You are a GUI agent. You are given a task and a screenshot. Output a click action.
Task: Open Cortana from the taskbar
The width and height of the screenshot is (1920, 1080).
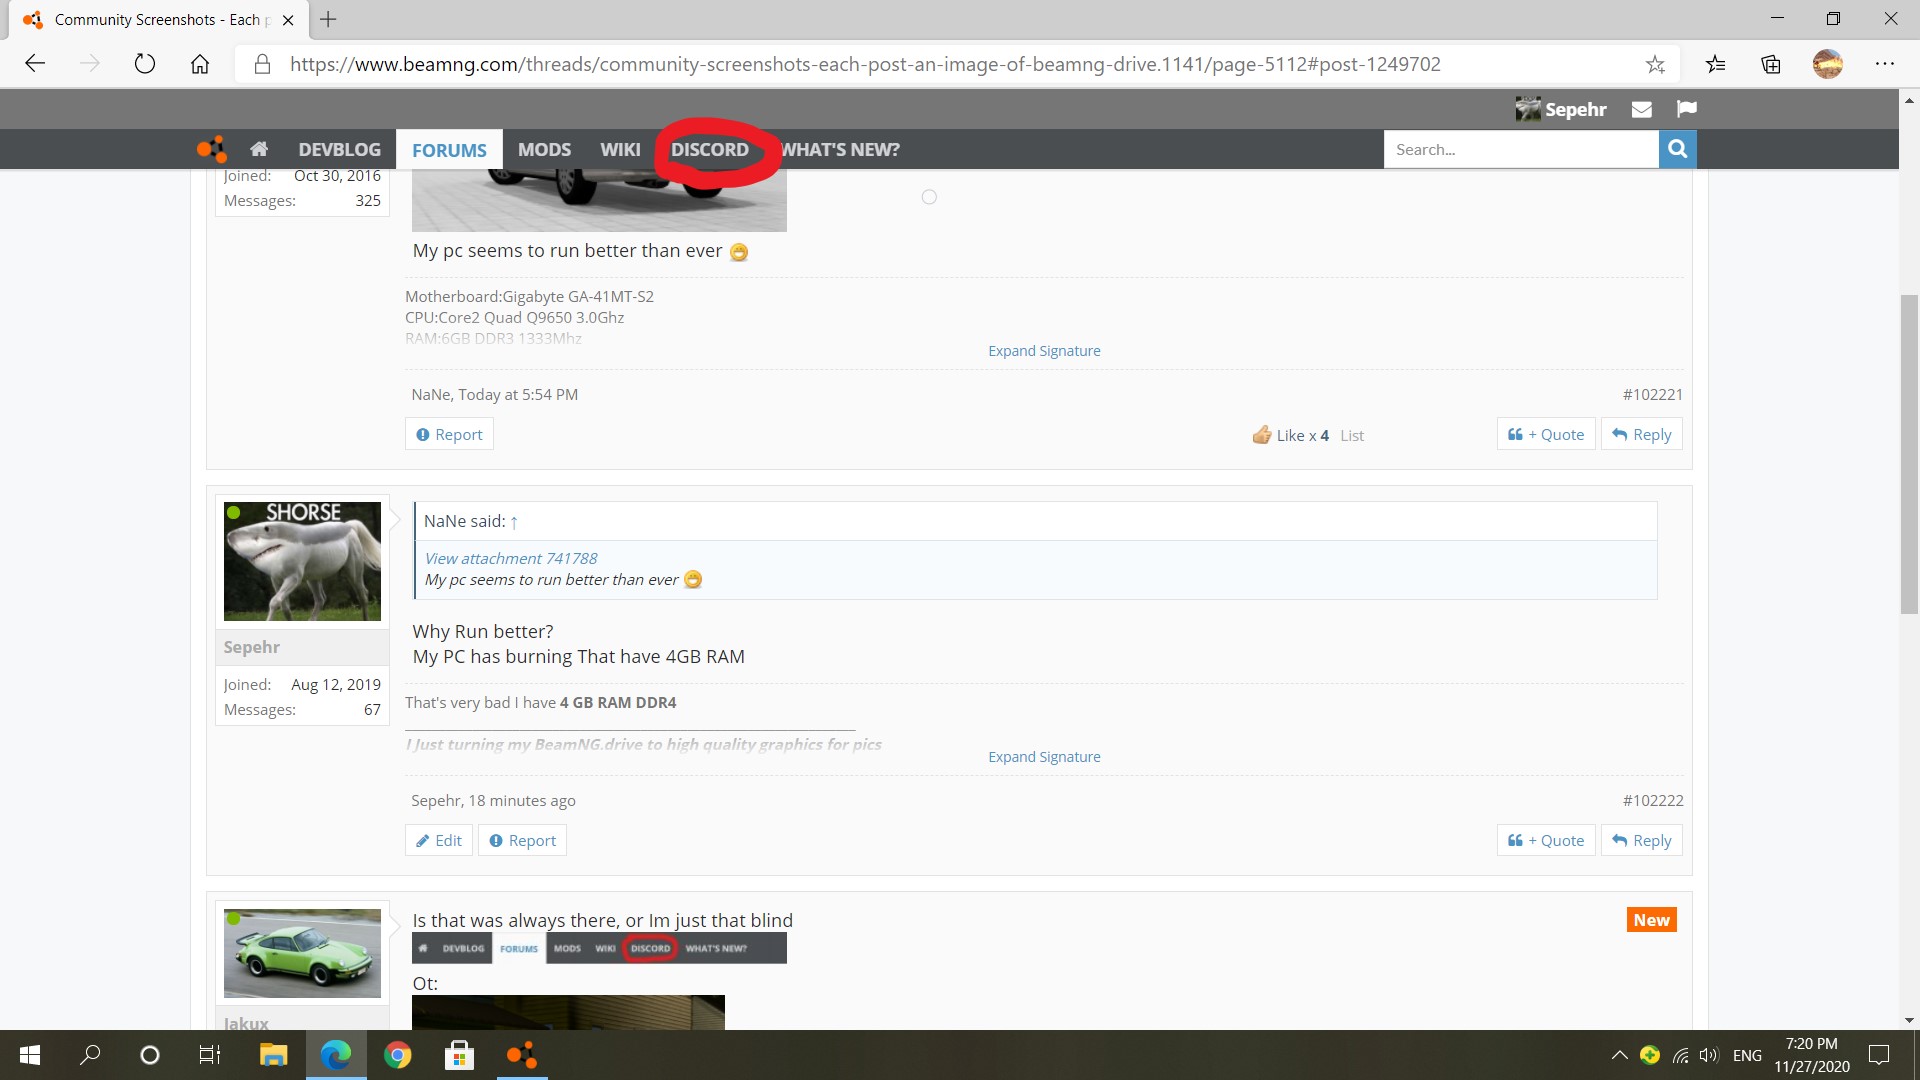click(x=150, y=1055)
